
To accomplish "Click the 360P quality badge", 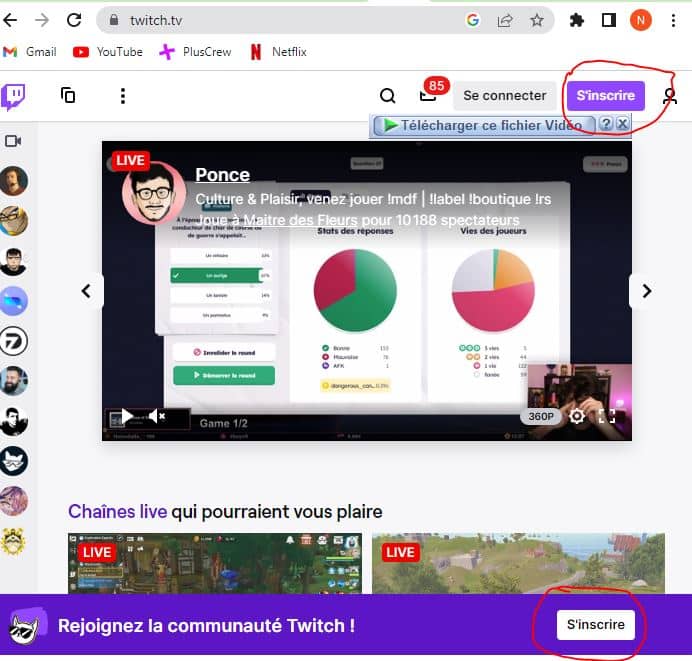I will [540, 417].
